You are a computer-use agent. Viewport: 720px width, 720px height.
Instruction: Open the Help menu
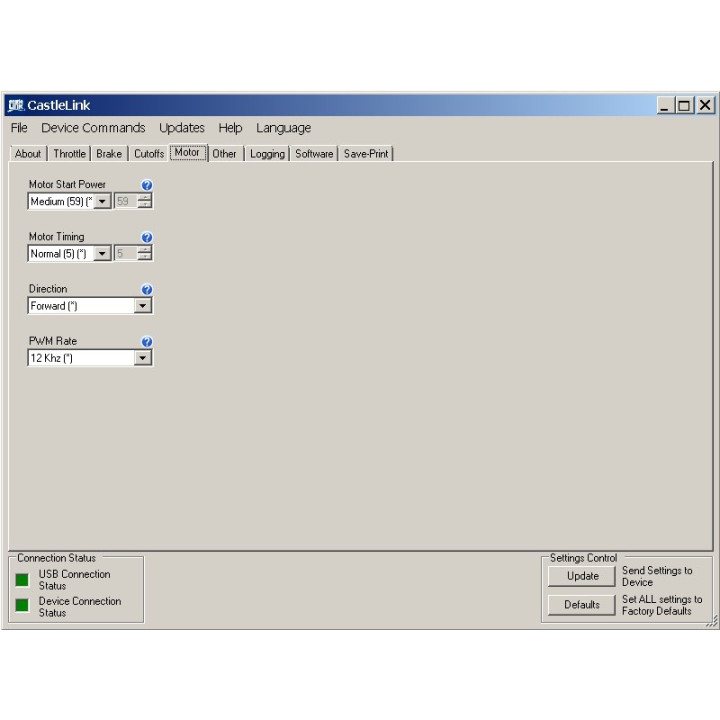230,128
